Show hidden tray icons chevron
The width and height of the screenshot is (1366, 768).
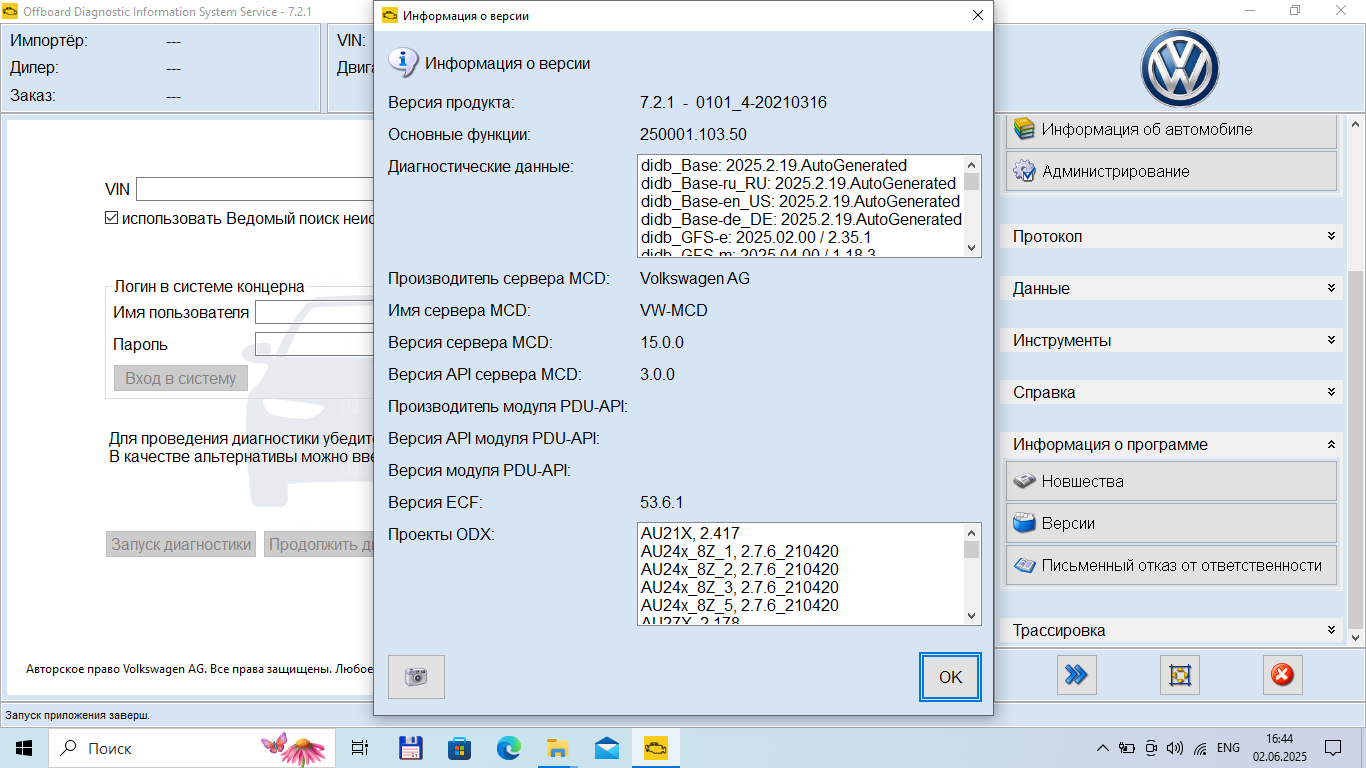[x=1103, y=748]
